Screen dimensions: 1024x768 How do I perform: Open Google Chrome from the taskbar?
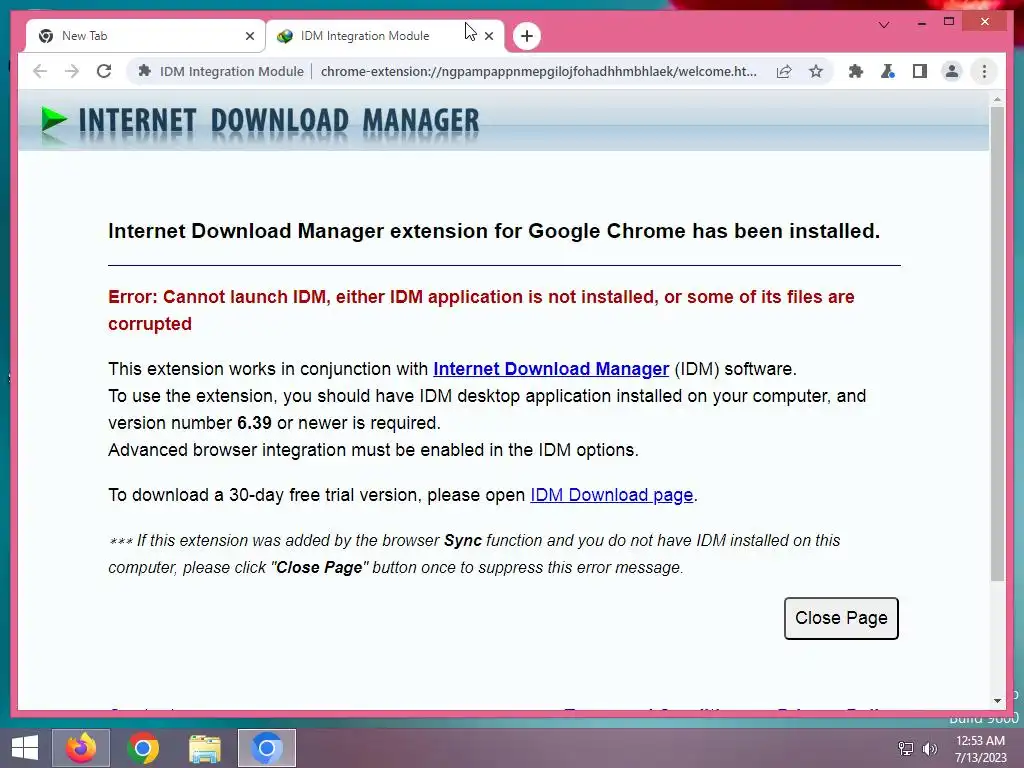tap(143, 748)
